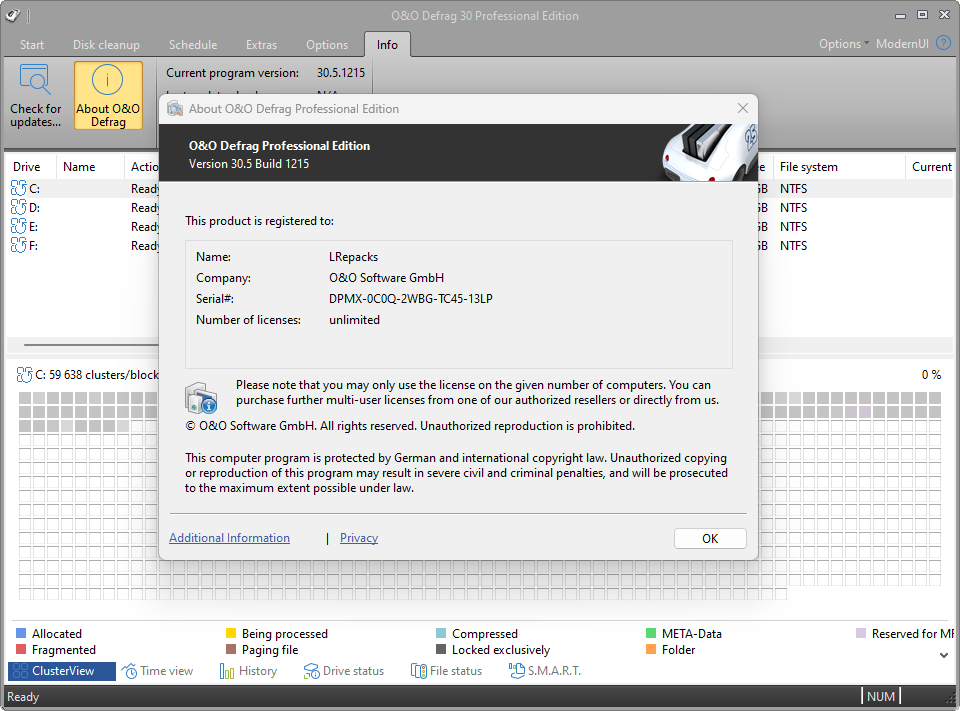Click the Allocated blue legend swatch
Viewport: 960px width, 711px height.
[x=21, y=633]
